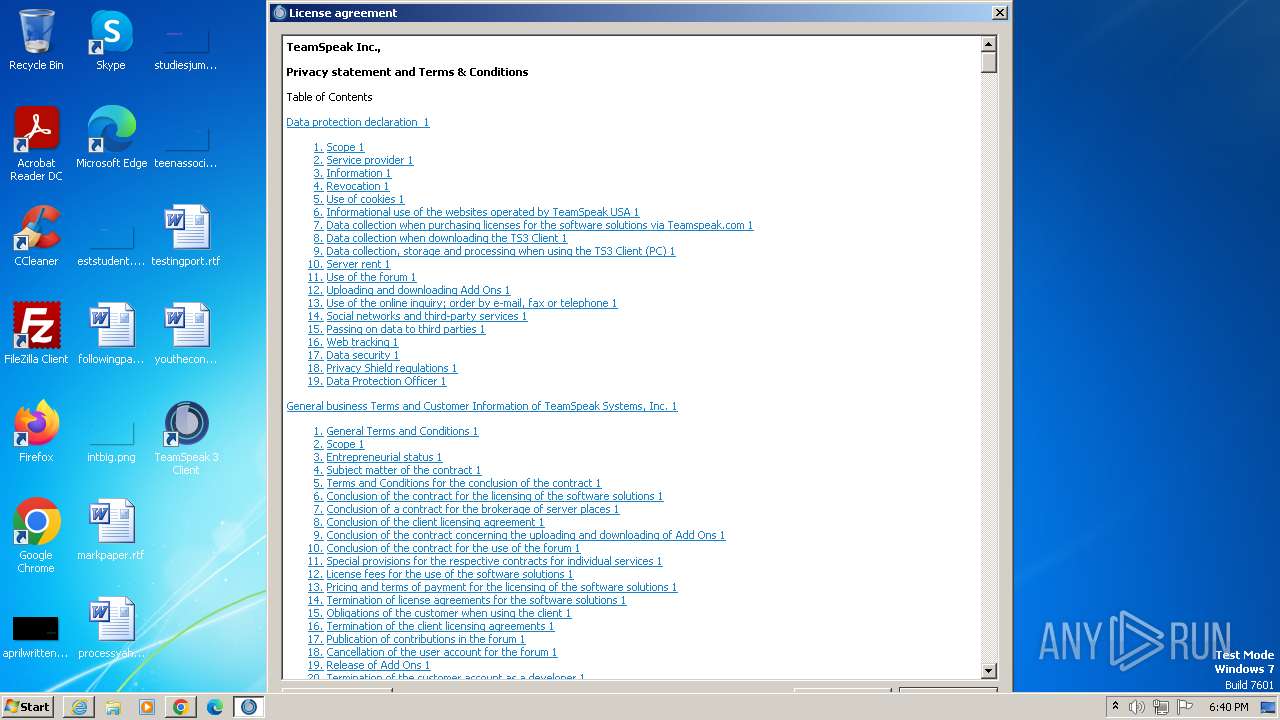The width and height of the screenshot is (1280, 720).
Task: Open Release of Add Ons link
Action: click(x=378, y=665)
